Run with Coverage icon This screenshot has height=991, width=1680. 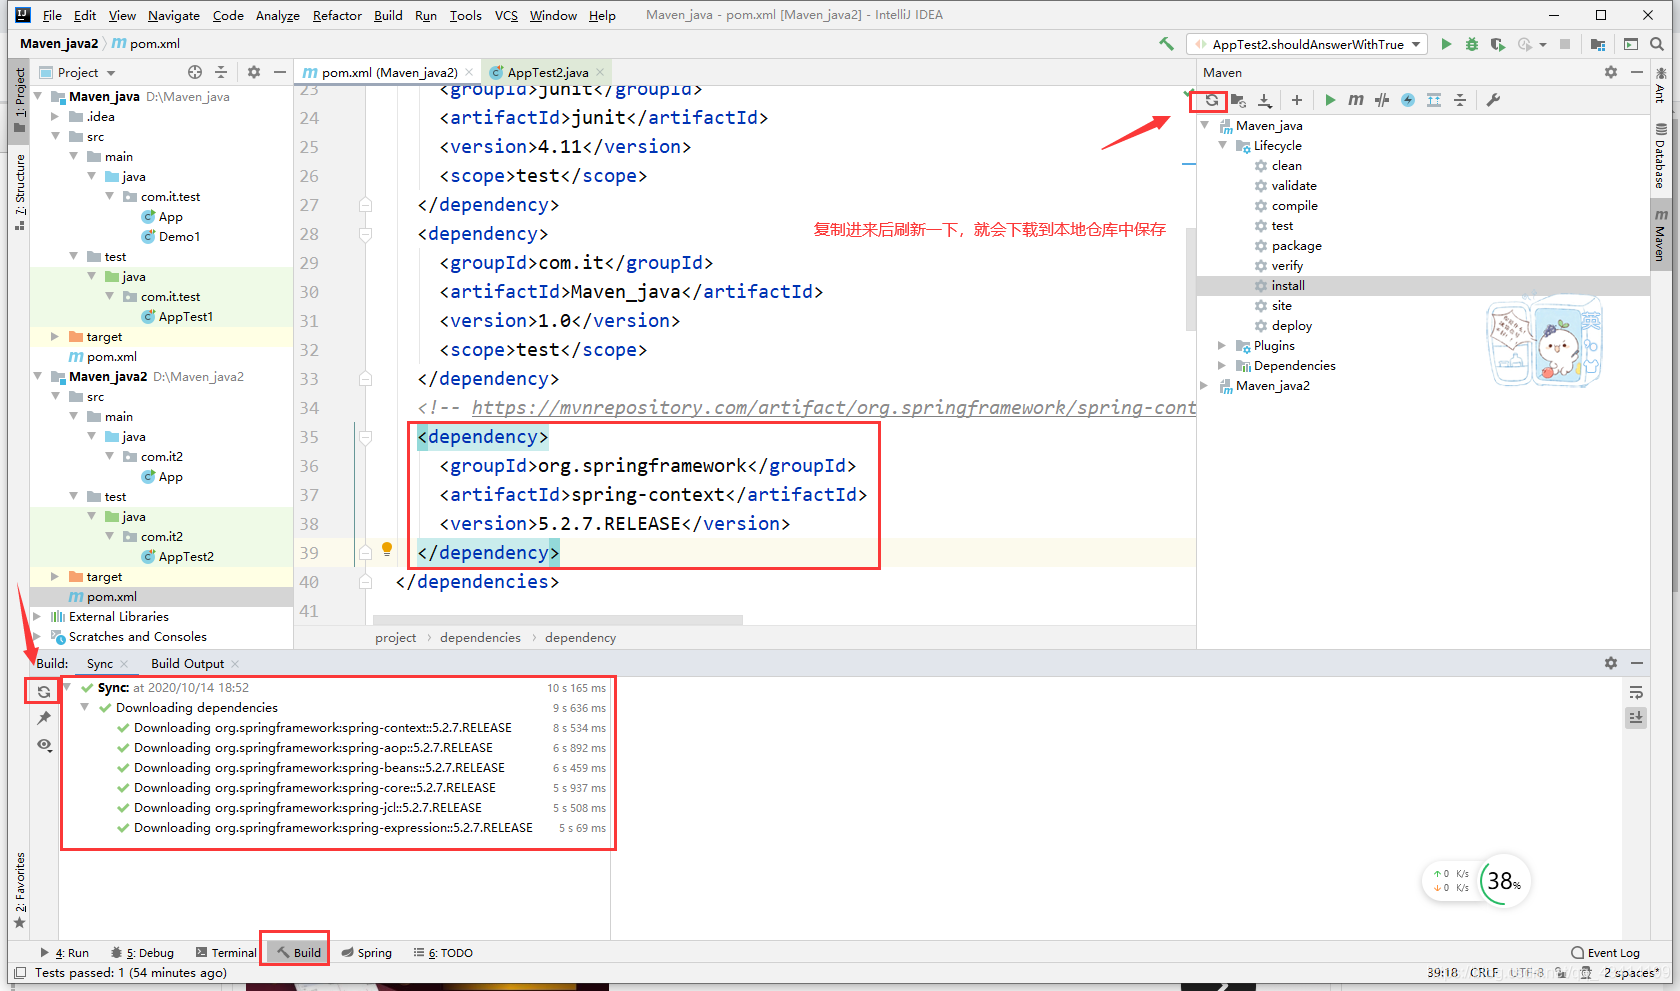tap(1497, 44)
